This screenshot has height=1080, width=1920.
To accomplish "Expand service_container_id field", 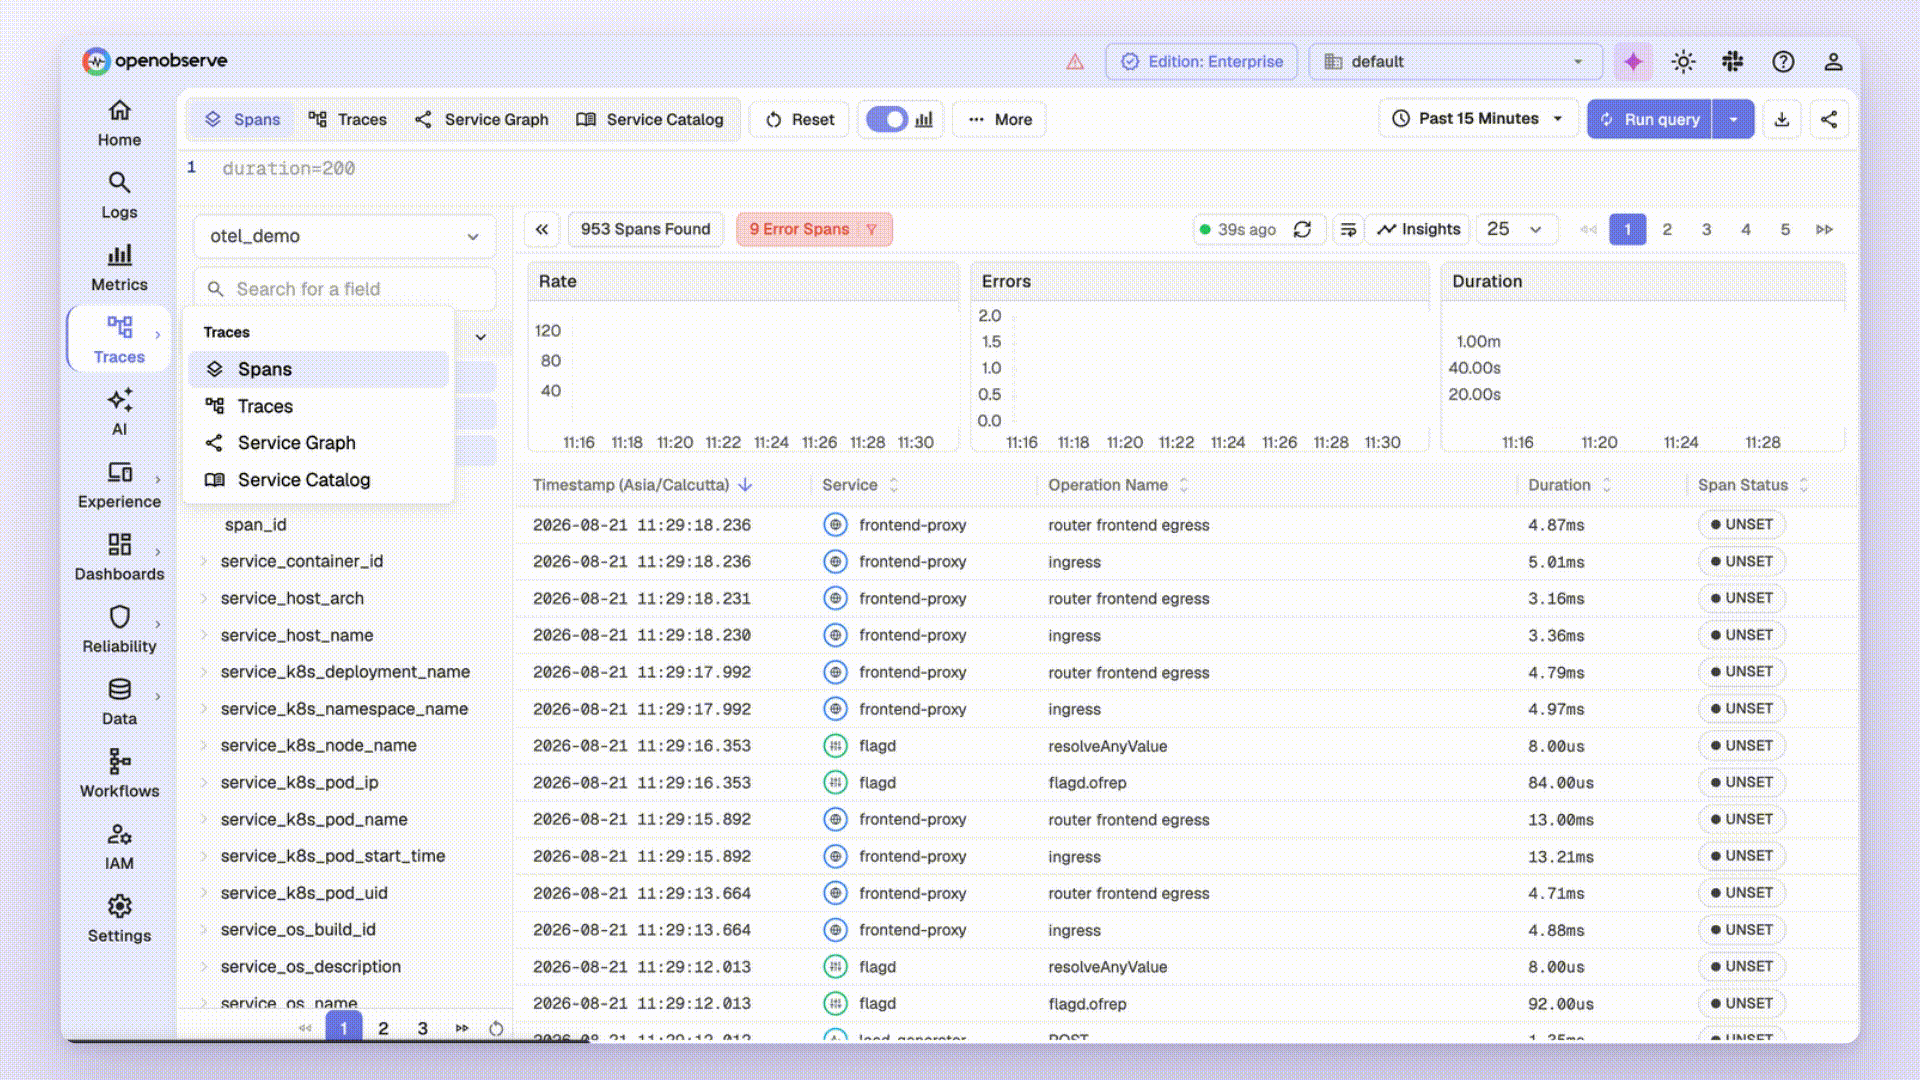I will click(x=204, y=561).
